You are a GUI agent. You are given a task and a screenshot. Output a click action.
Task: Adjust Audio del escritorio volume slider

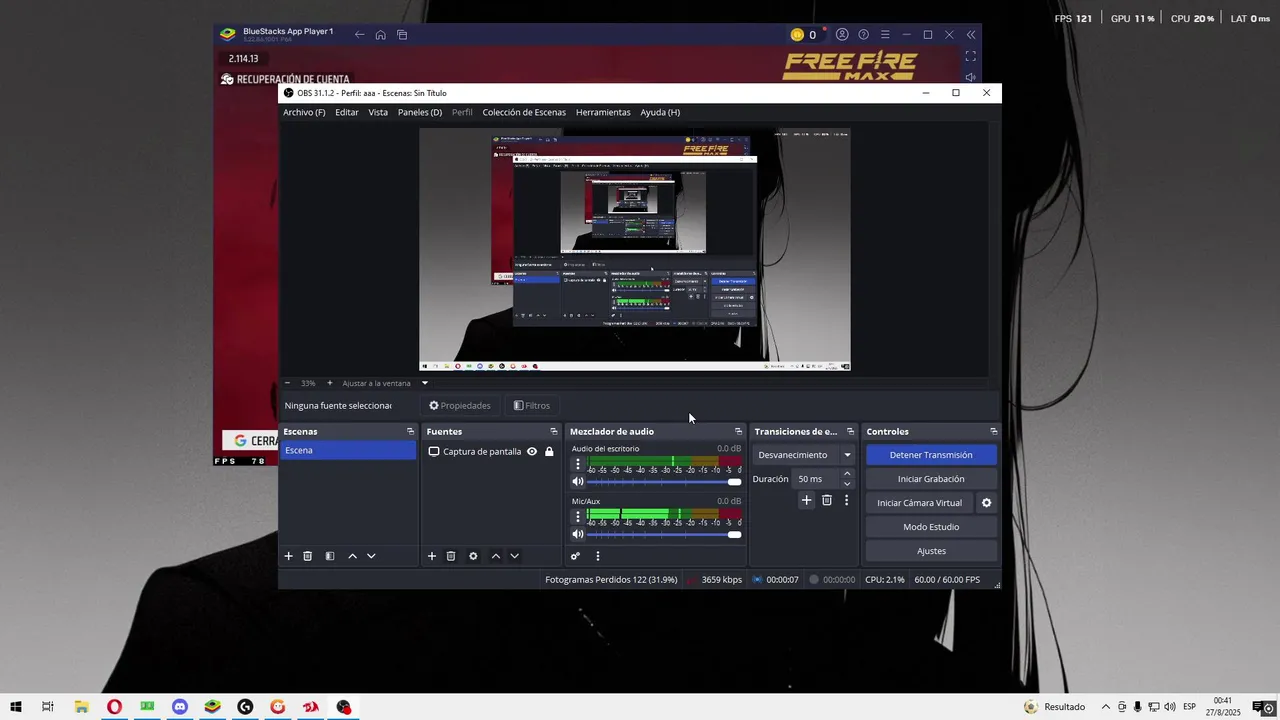664,482
